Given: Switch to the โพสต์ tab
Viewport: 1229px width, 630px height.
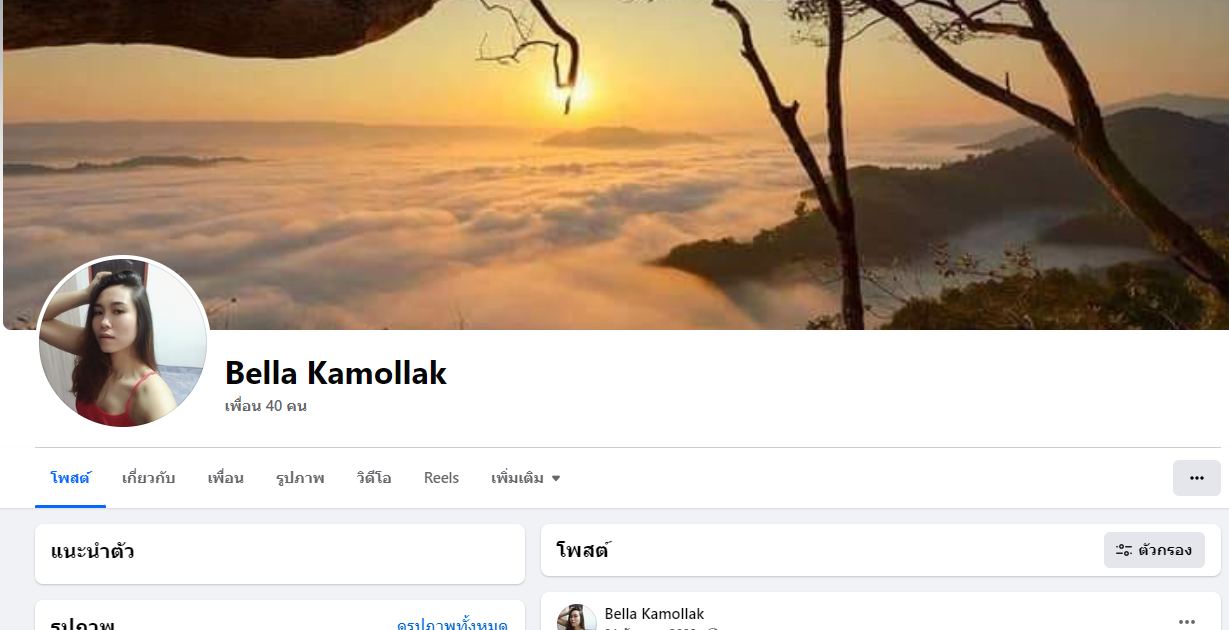Looking at the screenshot, I should 70,478.
